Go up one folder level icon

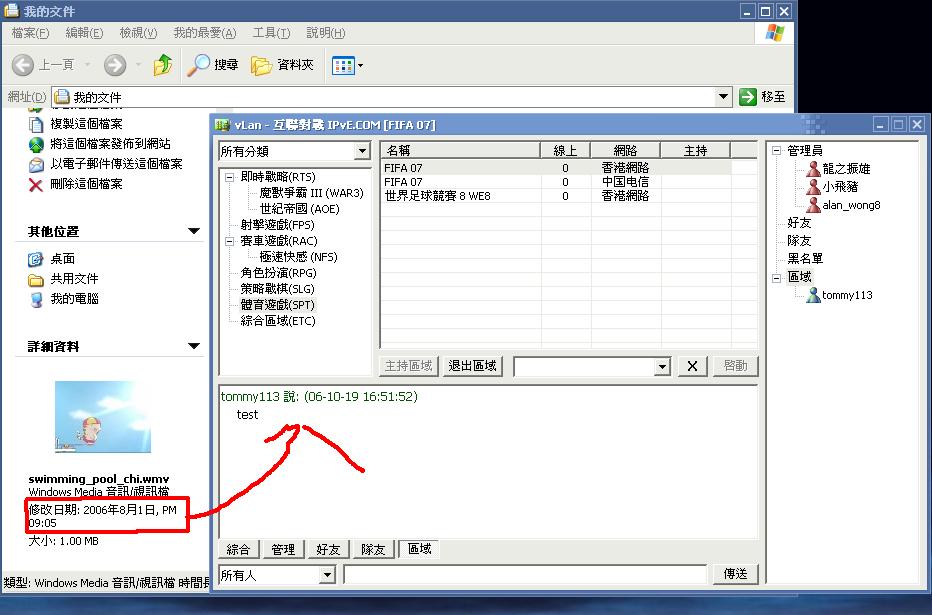pos(163,65)
